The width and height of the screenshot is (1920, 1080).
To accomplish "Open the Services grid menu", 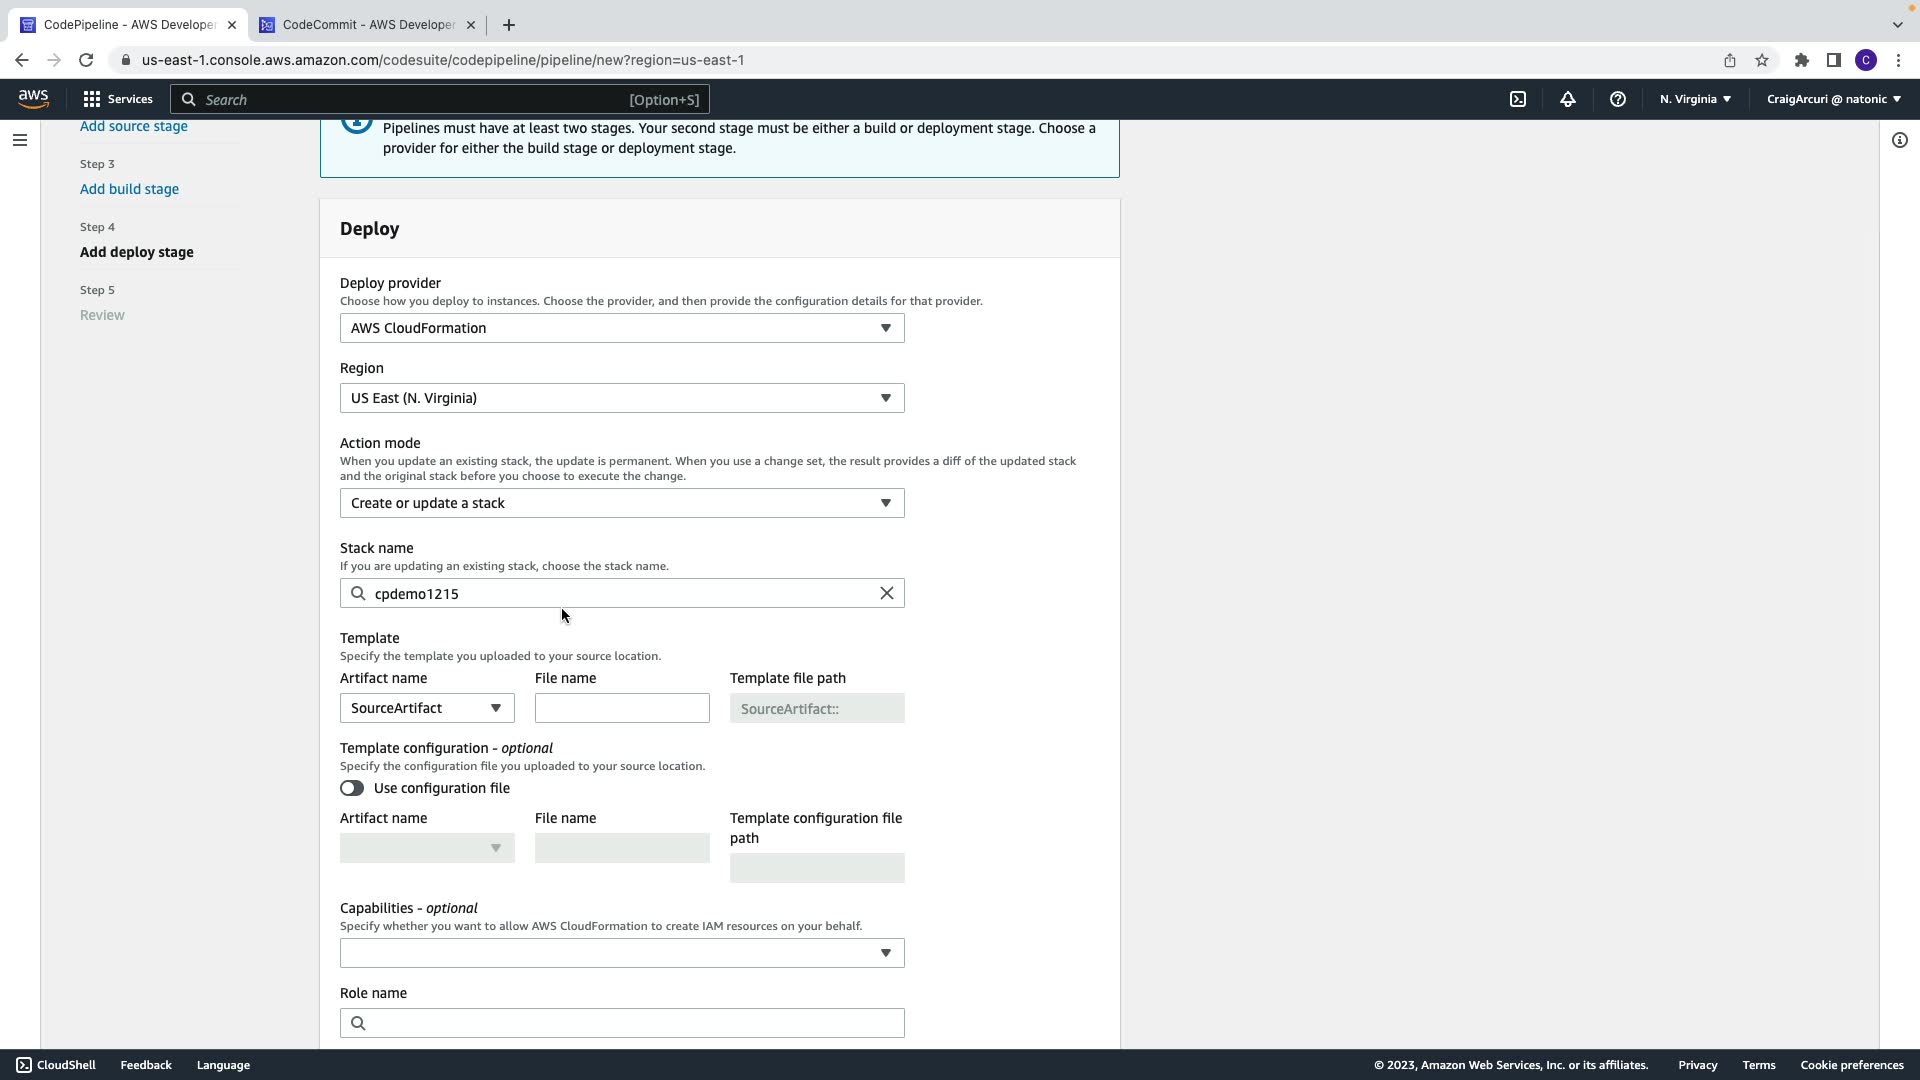I will [x=118, y=99].
